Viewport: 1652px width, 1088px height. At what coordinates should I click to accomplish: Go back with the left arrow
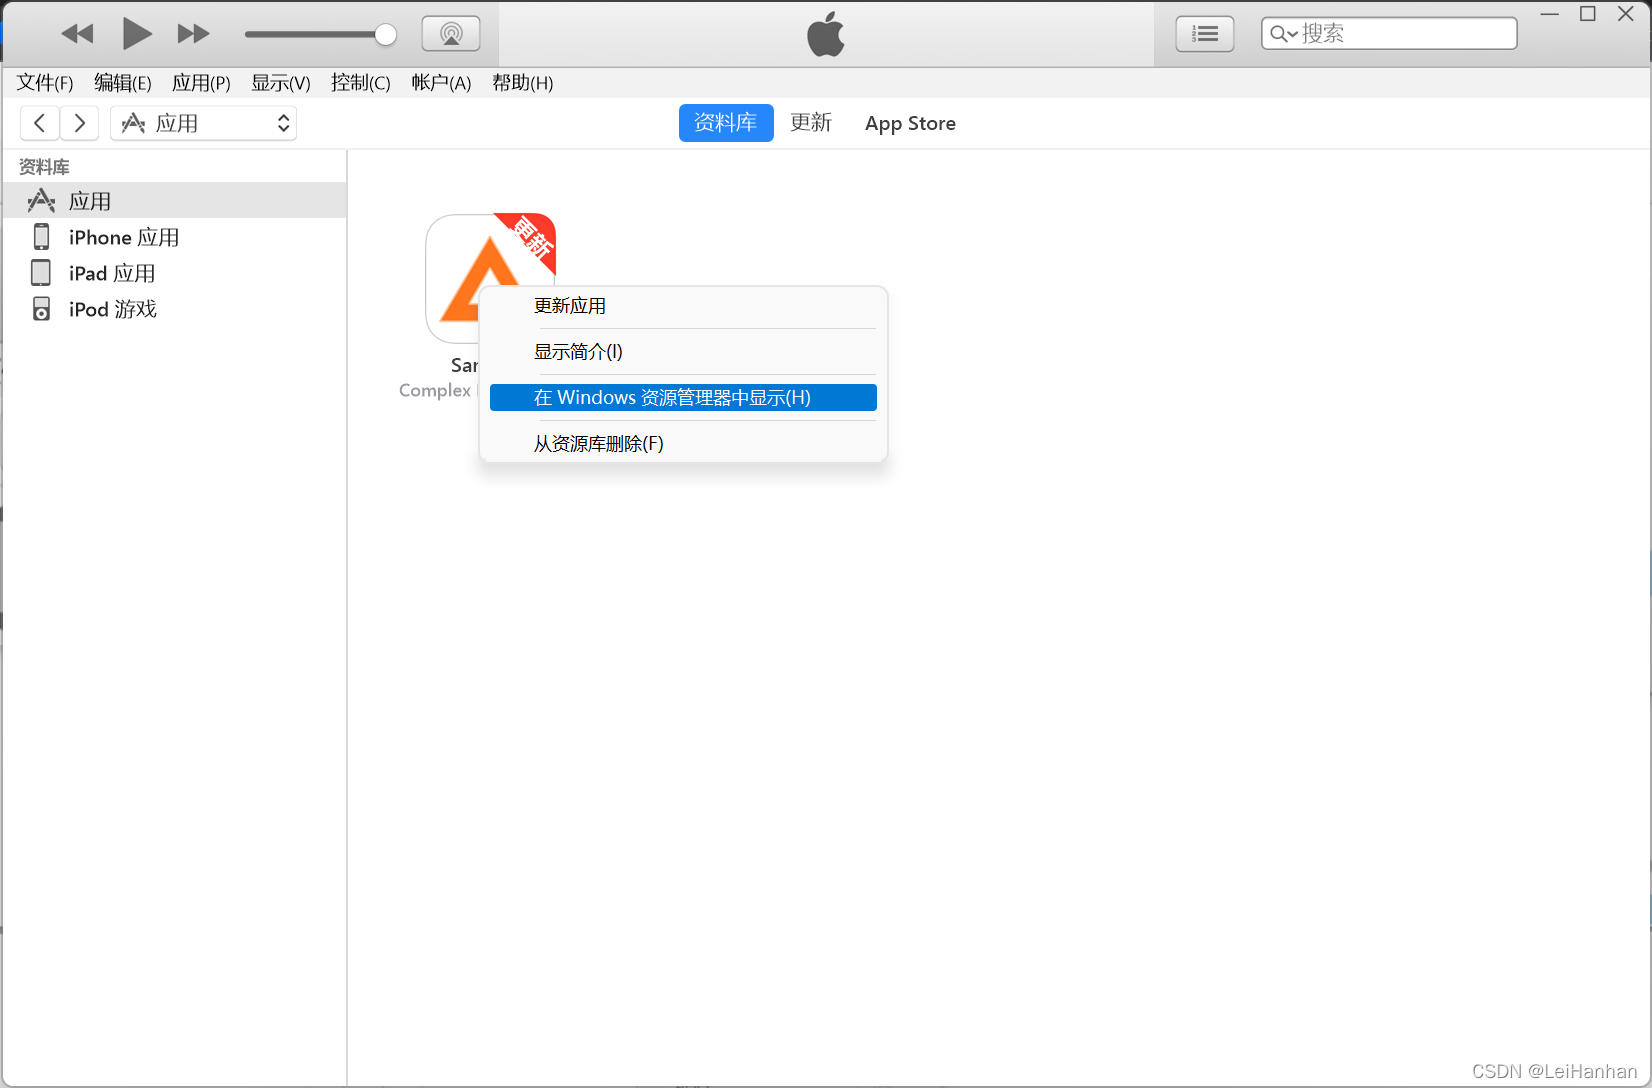click(40, 123)
